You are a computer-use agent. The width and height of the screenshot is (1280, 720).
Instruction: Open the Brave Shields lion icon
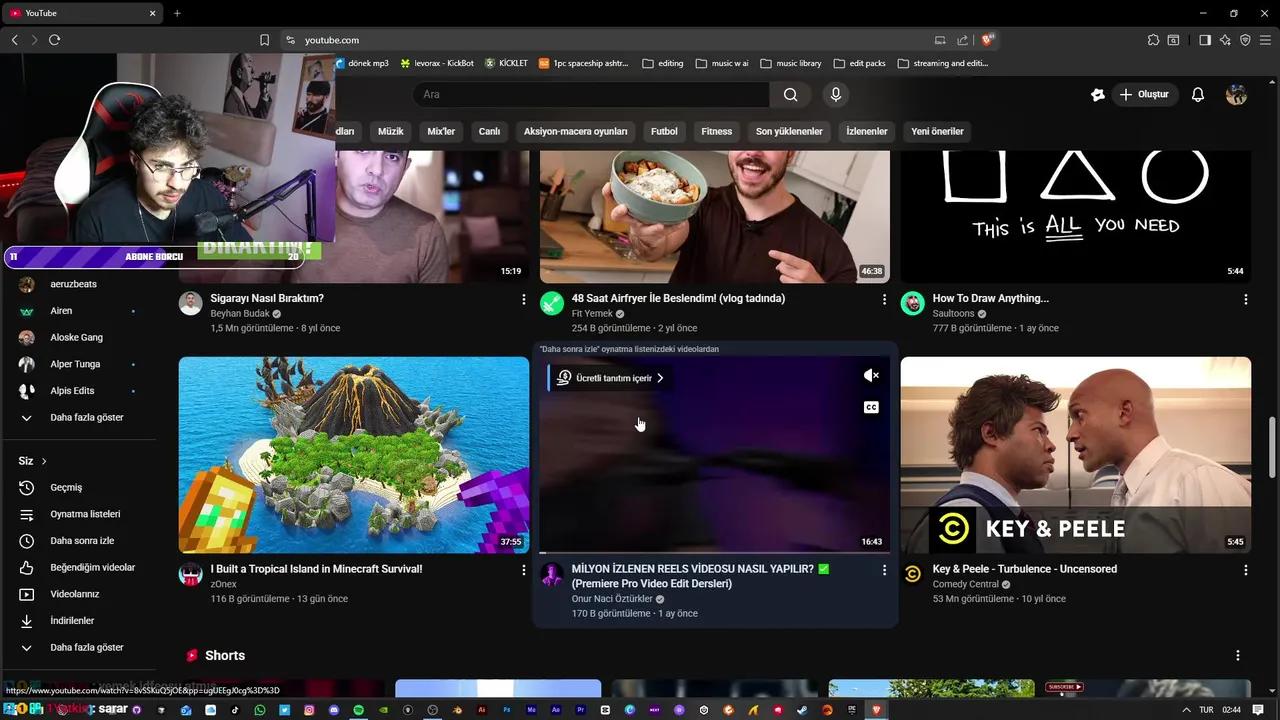(x=988, y=40)
